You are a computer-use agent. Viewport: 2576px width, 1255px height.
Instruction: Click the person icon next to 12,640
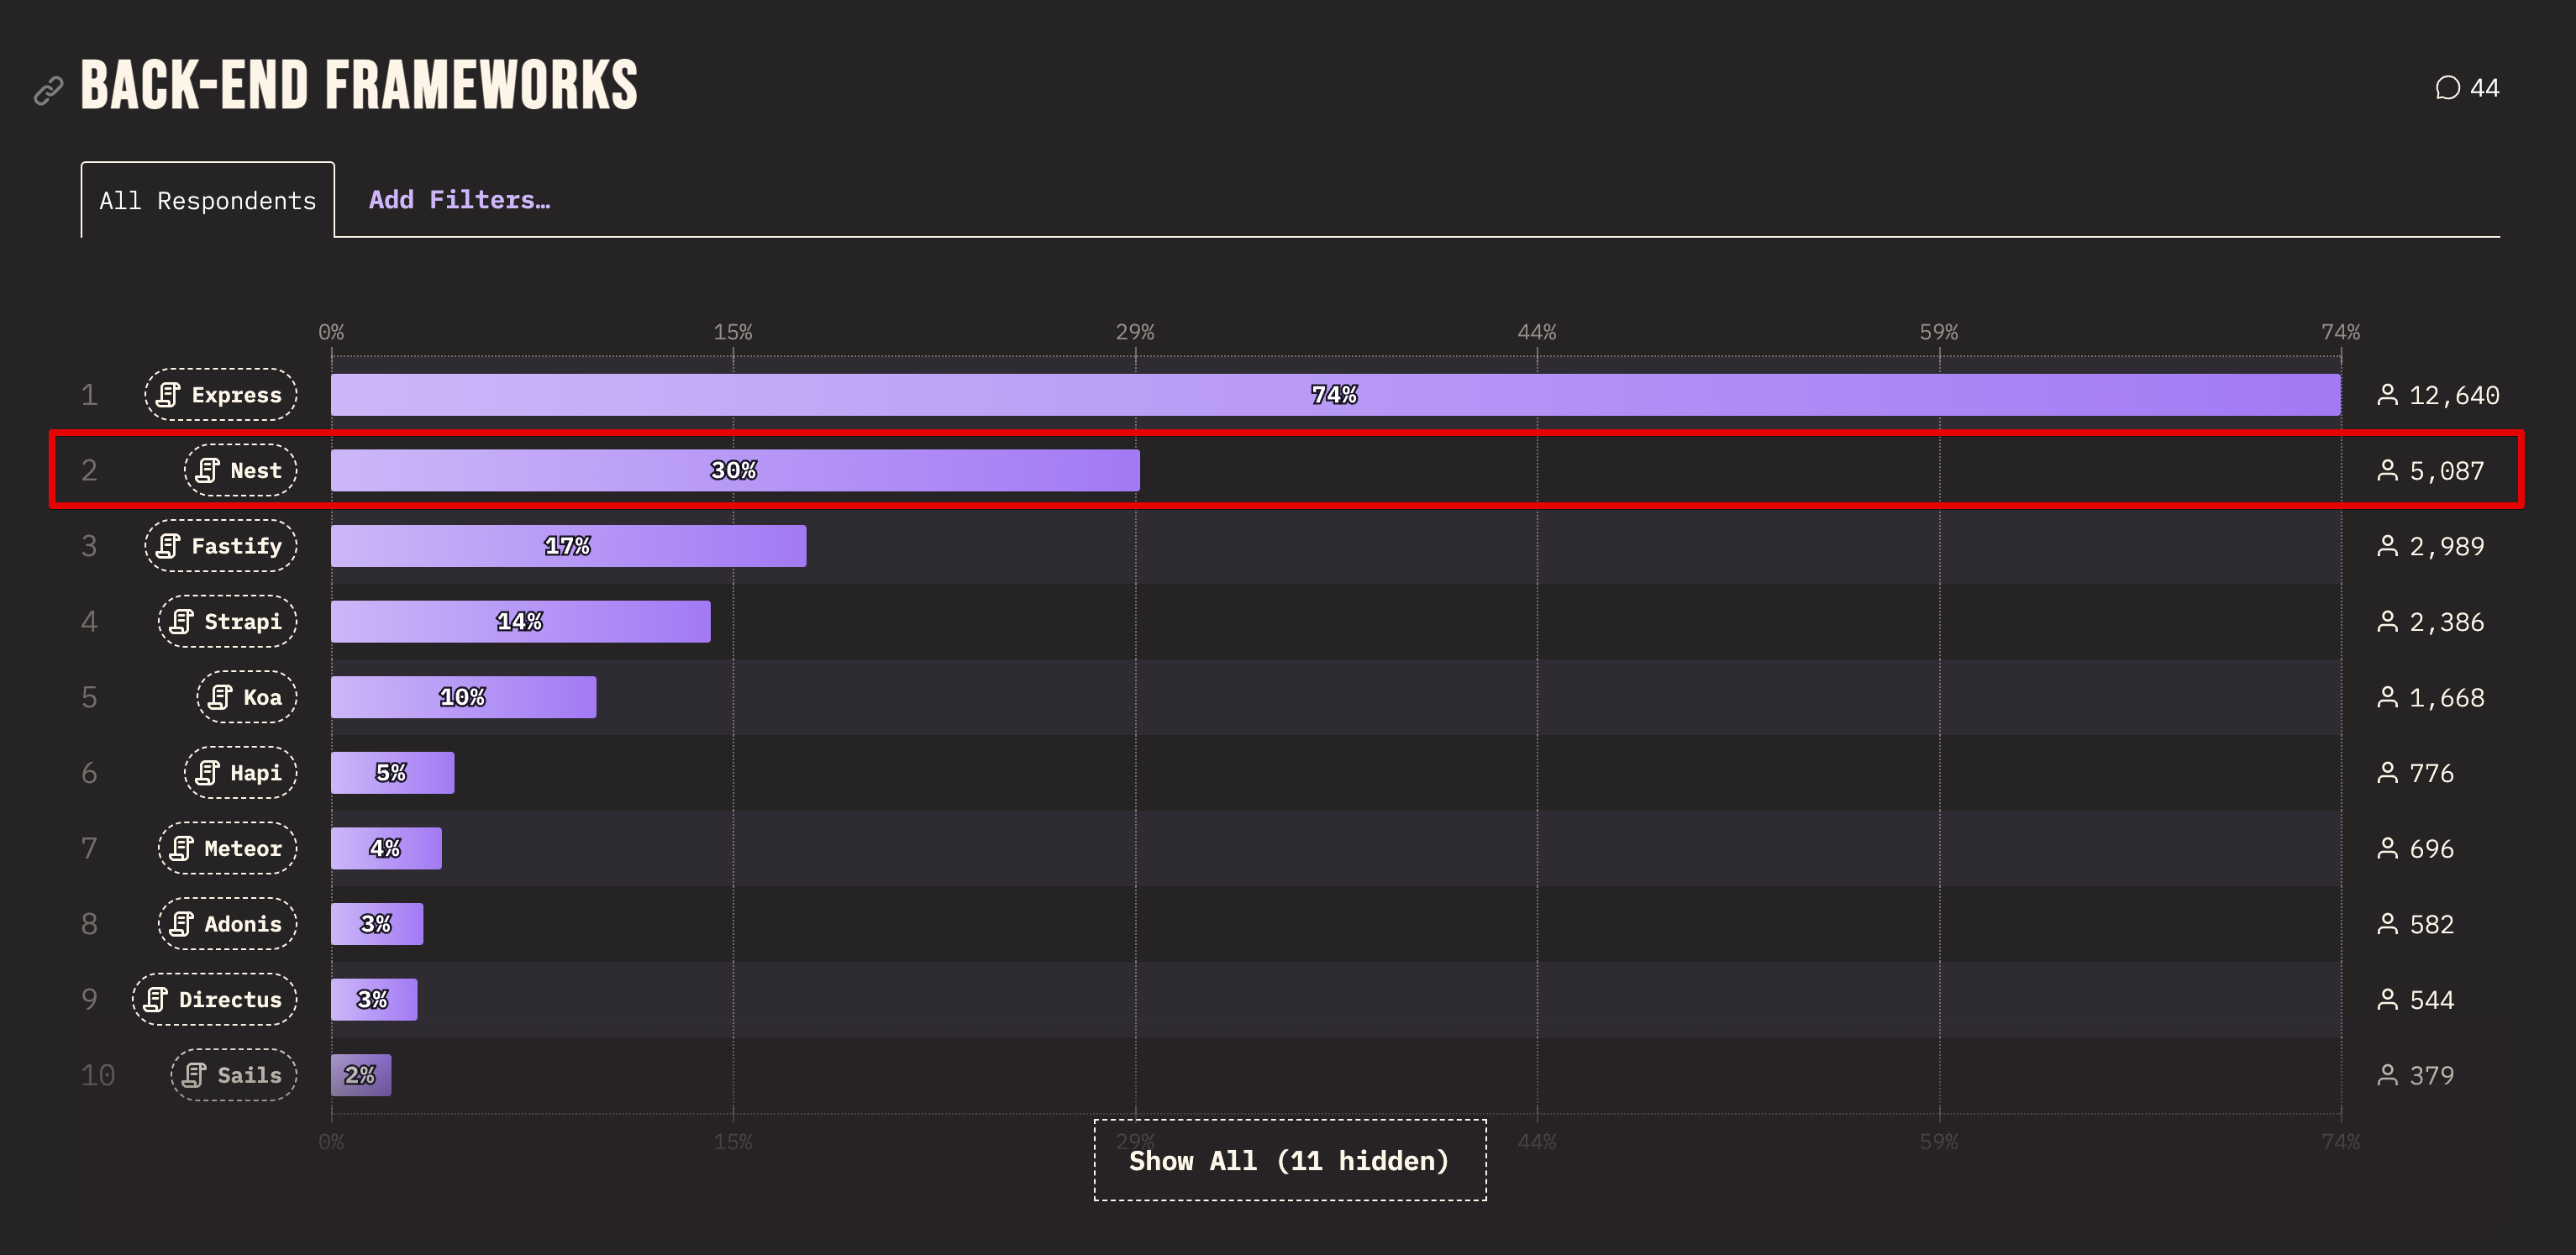coord(2387,395)
